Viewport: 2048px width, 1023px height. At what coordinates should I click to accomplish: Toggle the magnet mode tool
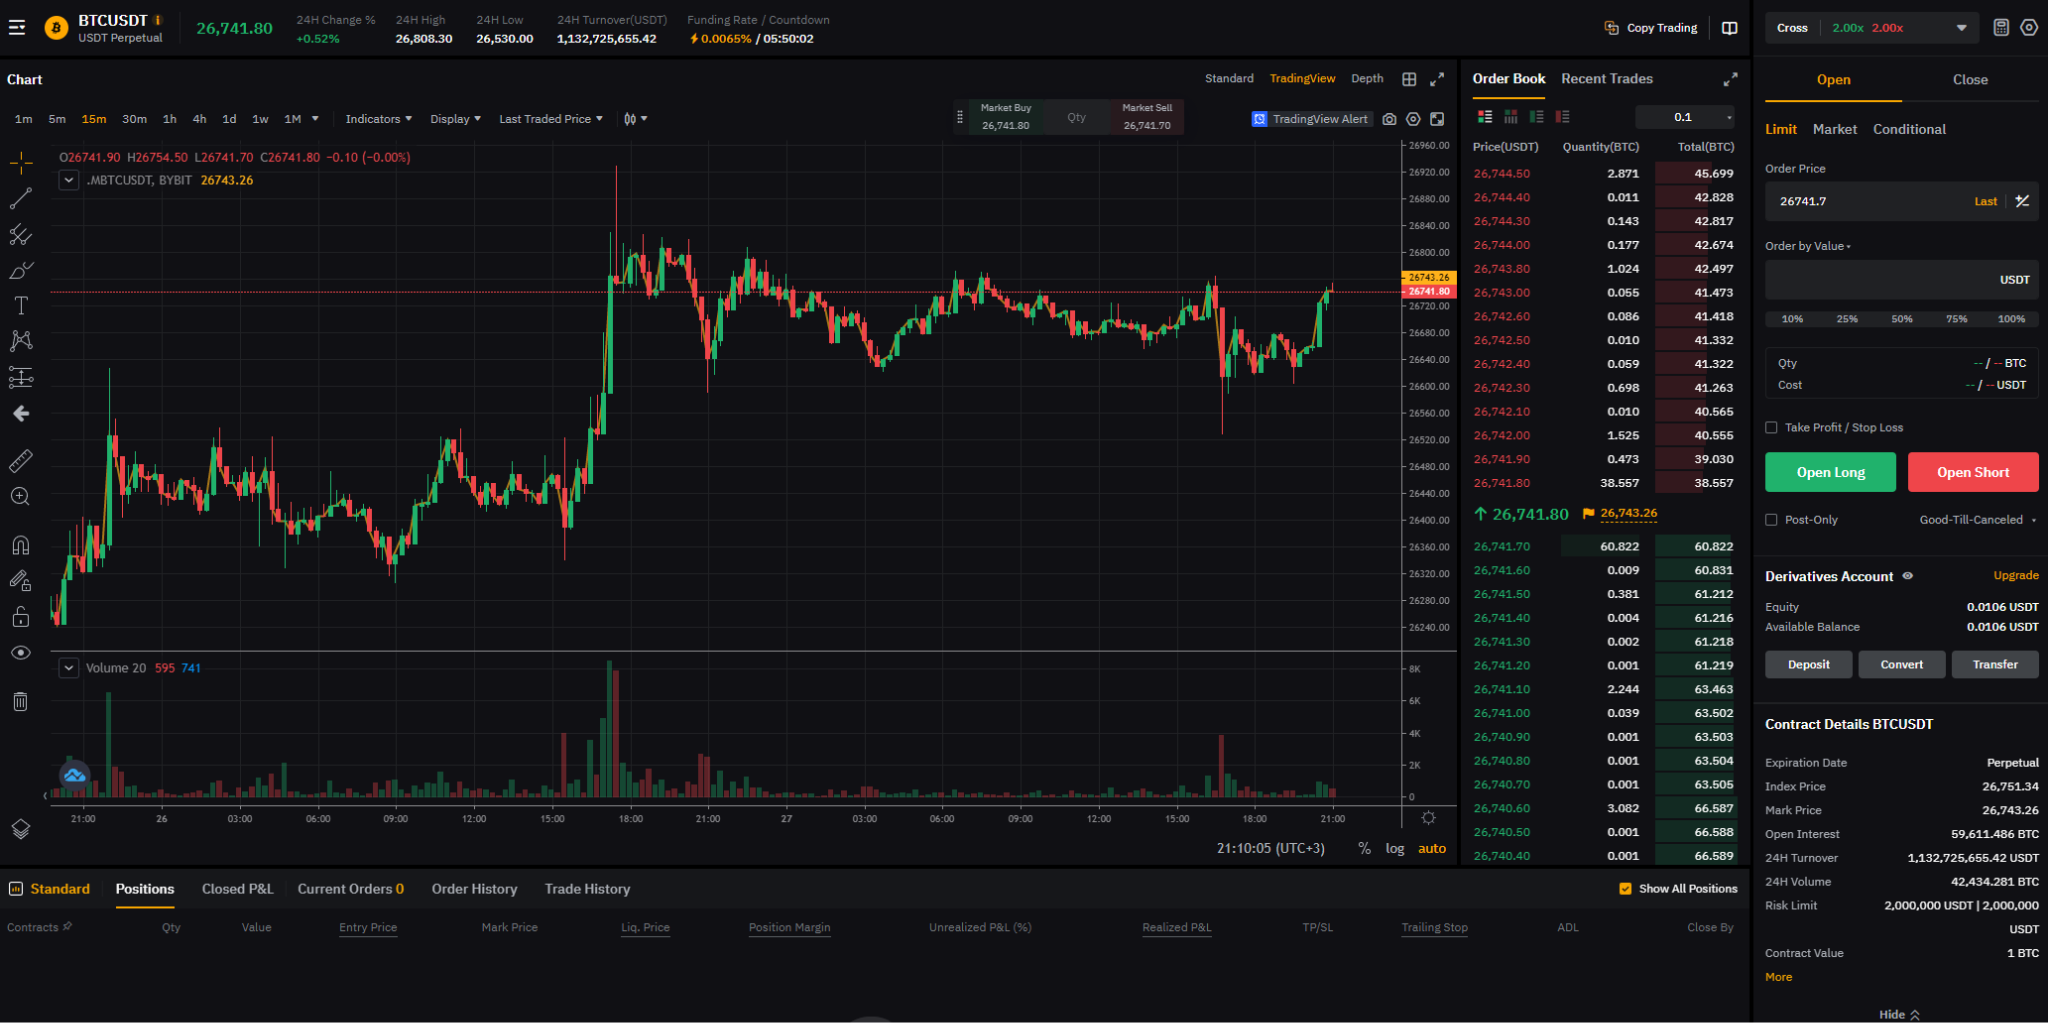(x=21, y=544)
